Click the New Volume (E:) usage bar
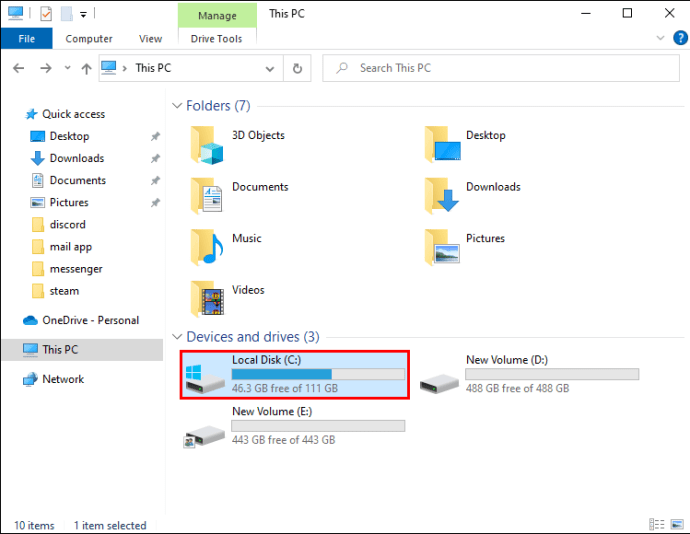This screenshot has width=690, height=534. pyautogui.click(x=318, y=426)
